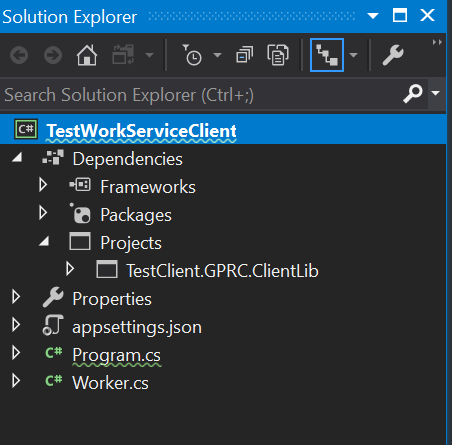
Task: Click the TestClient.GPRC.ClientLib window icon
Action: pyautogui.click(x=107, y=269)
